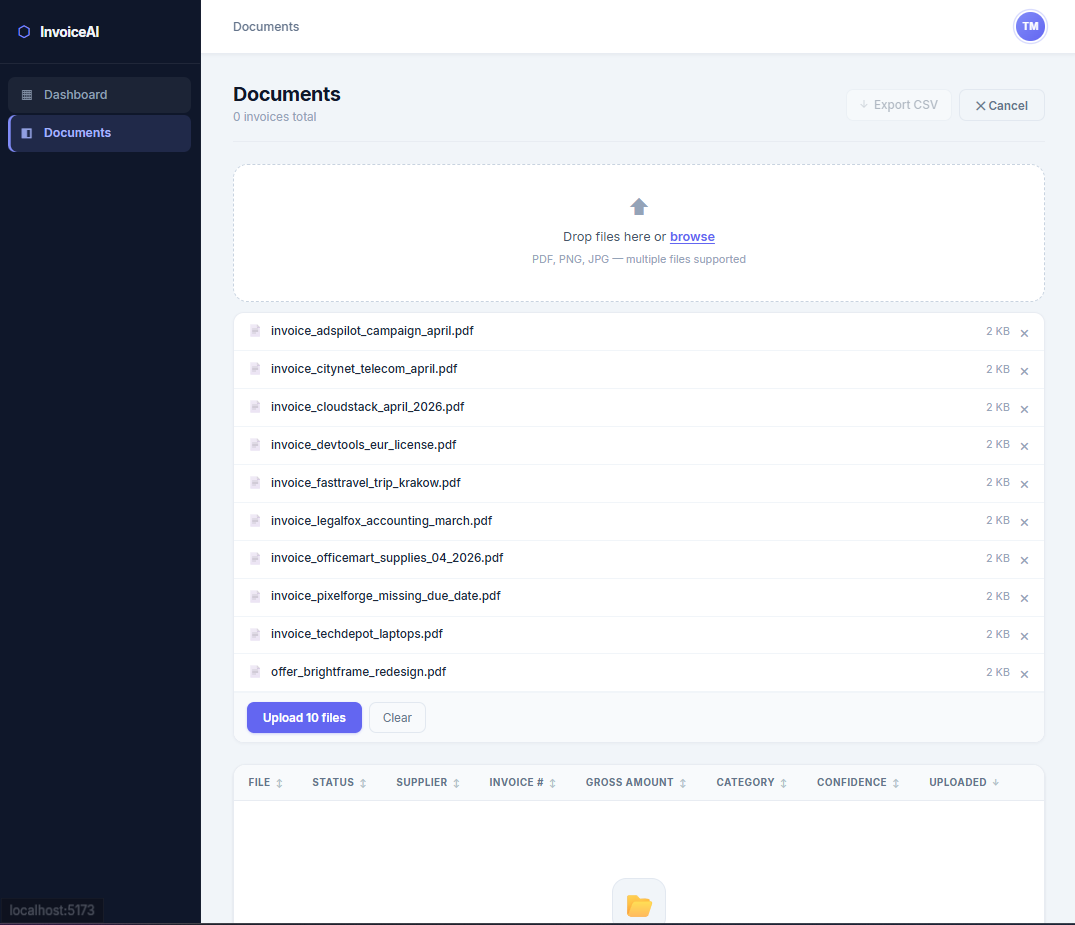1075x925 pixels.
Task: Remove invoice_adspilot_campaign_april.pdf from the upload list
Action: [x=1024, y=333]
